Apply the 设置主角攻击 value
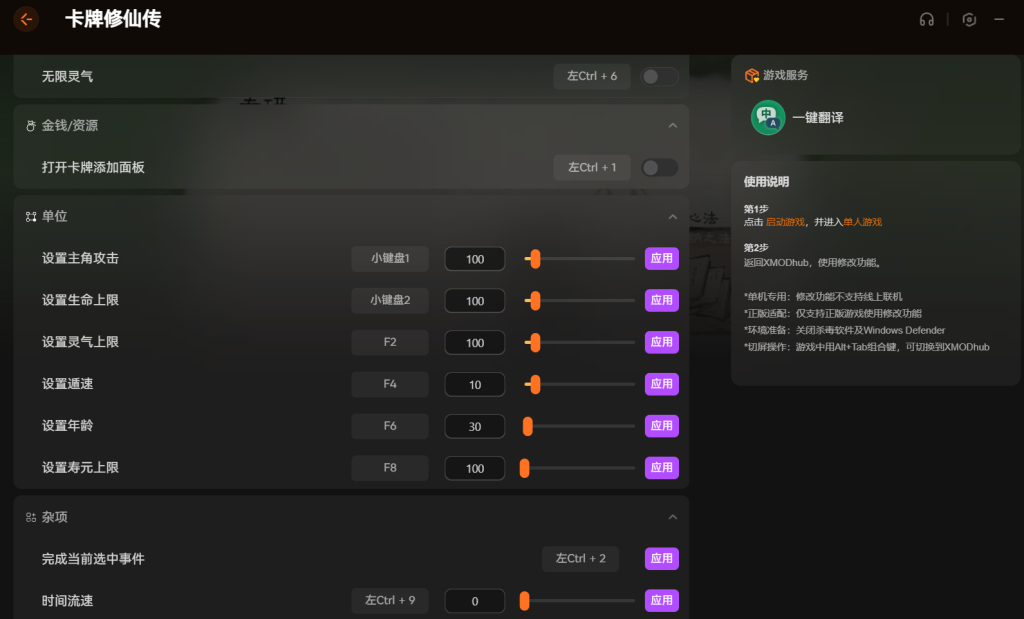The width and height of the screenshot is (1024, 619). tap(661, 259)
